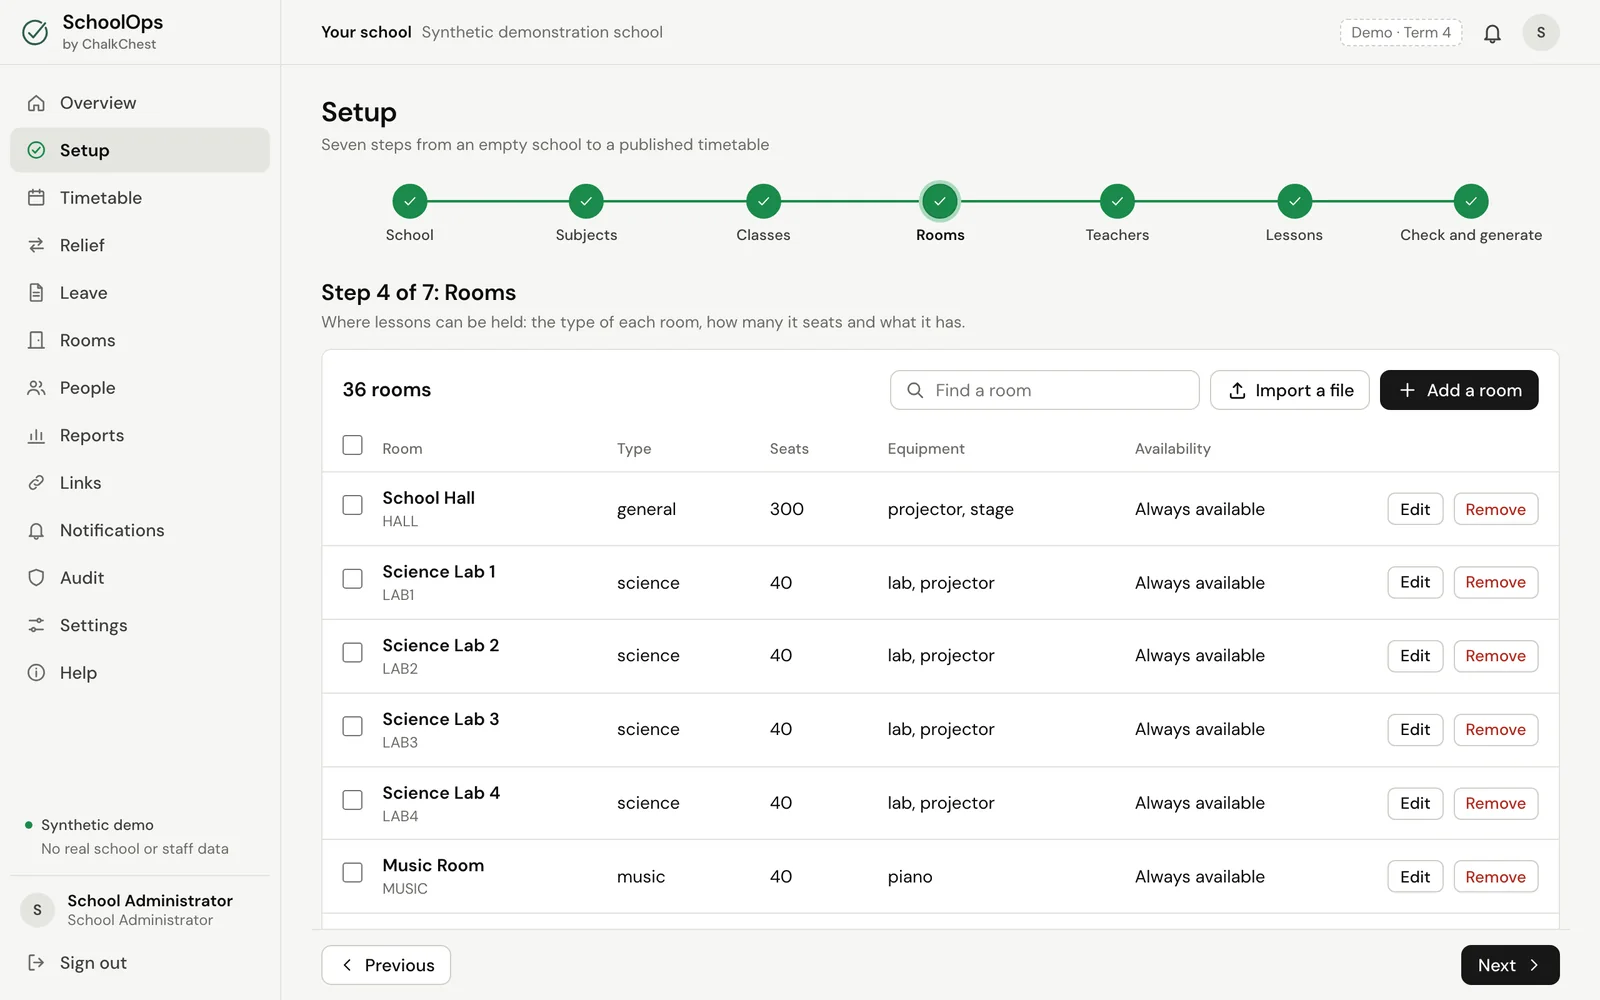Remove the Science Lab 2 room
Screen dimensions: 1600x1000
coord(1496,656)
